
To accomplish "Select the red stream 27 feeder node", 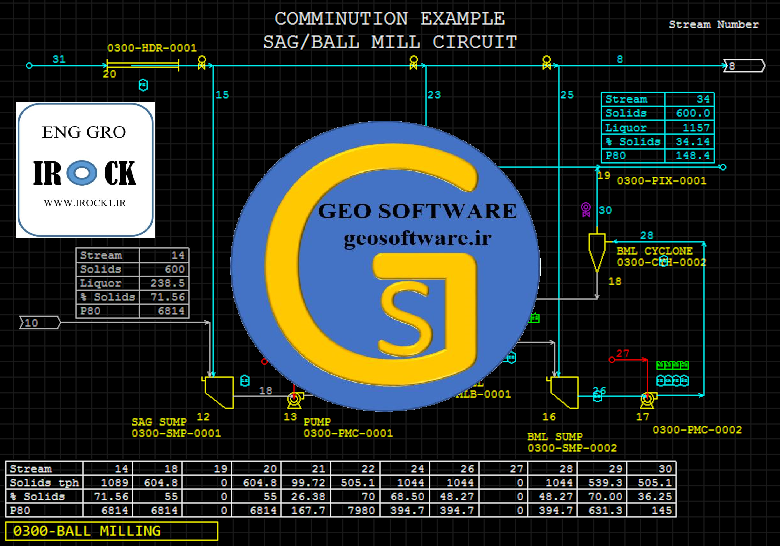I will (612, 359).
